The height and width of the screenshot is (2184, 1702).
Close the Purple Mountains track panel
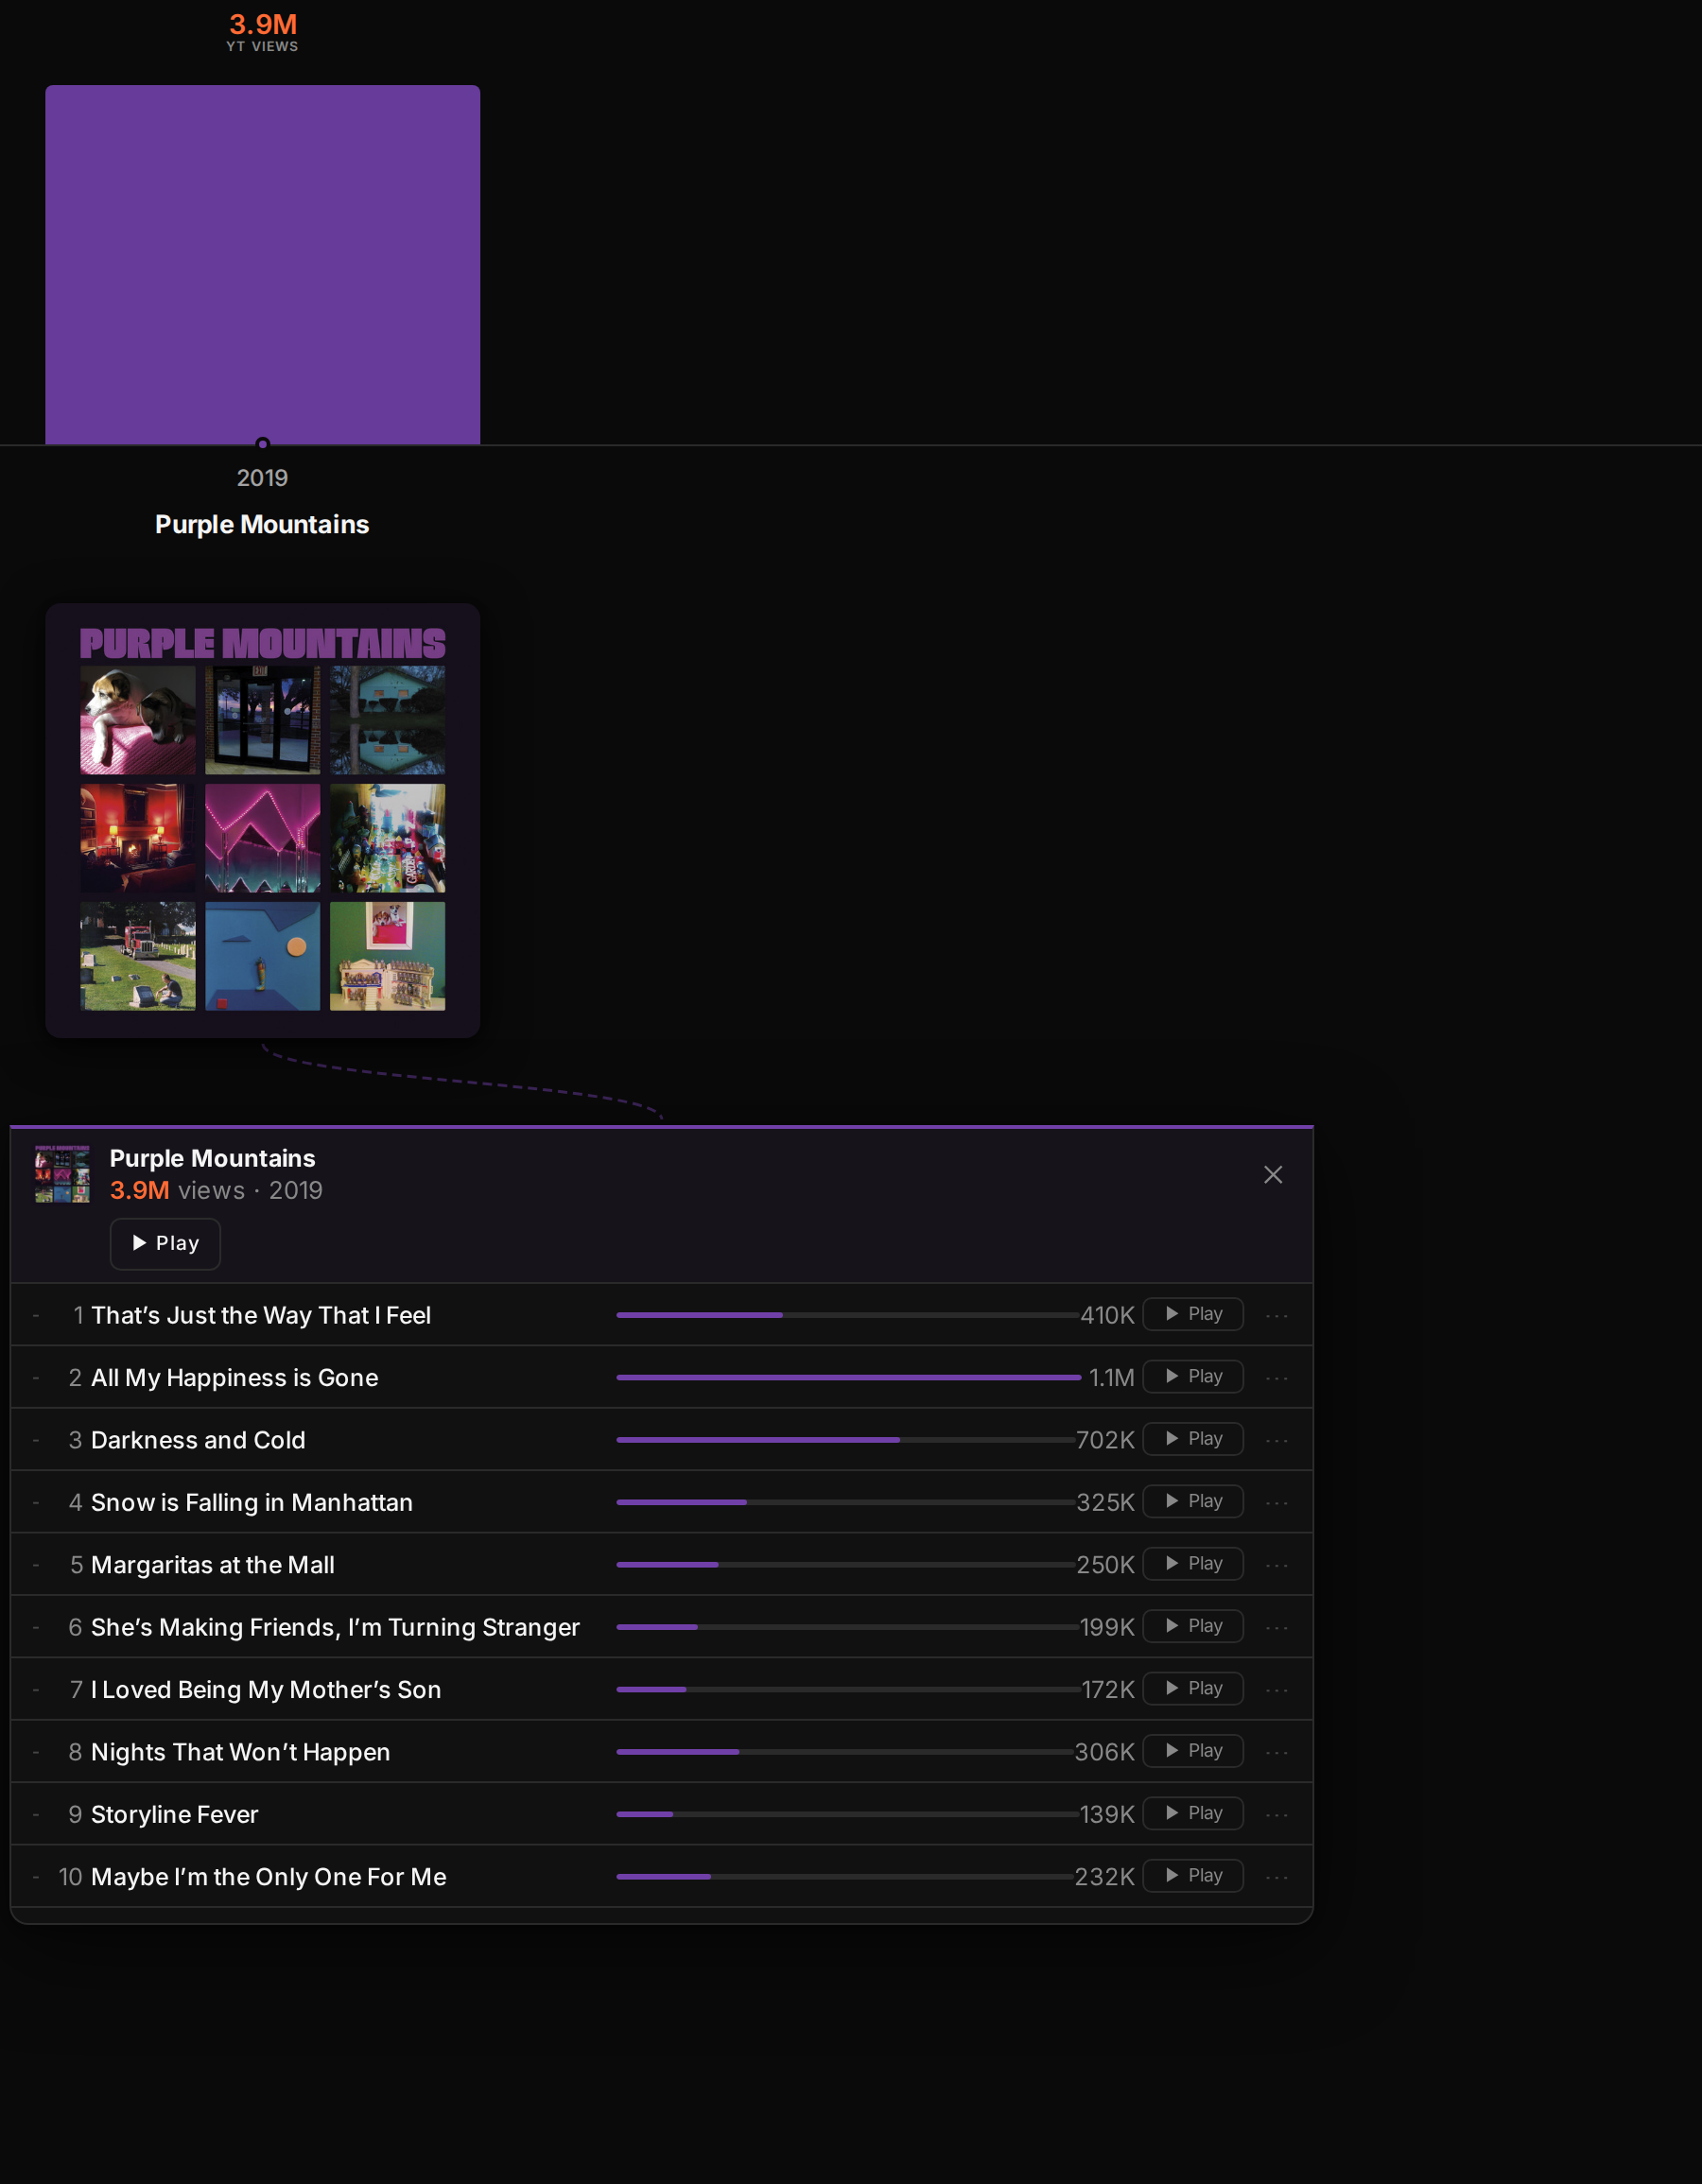click(1272, 1175)
